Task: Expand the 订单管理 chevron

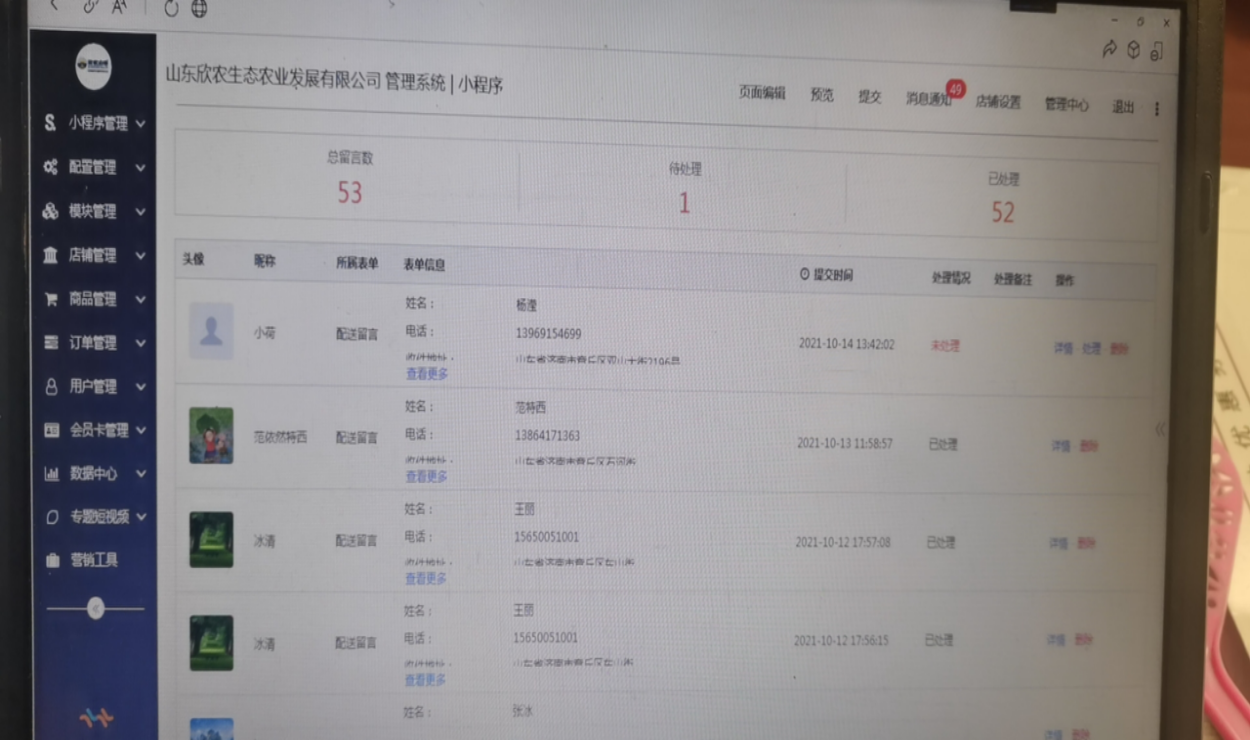Action: click(x=140, y=343)
